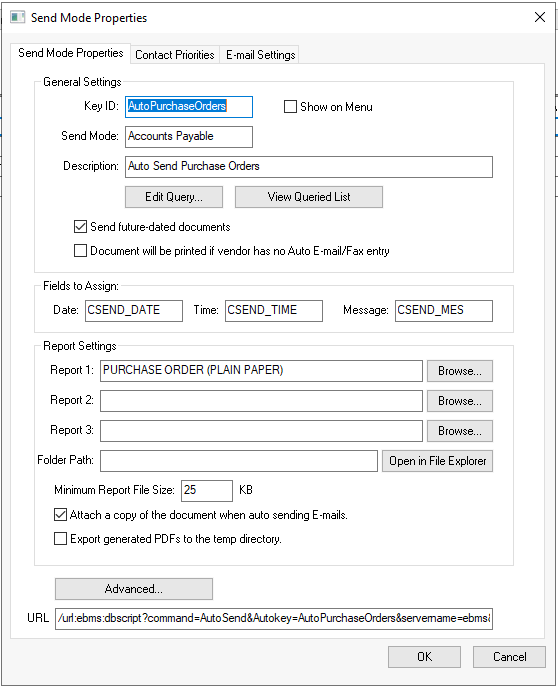The image size is (558, 690).
Task: Click the Time field CSEND_TIME
Action: pos(274,311)
